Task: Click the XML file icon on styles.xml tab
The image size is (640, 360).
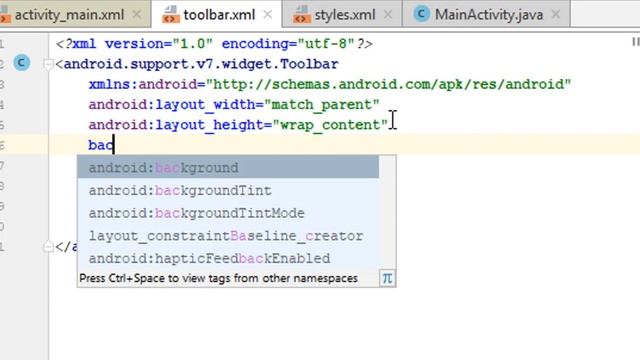Action: [x=302, y=15]
